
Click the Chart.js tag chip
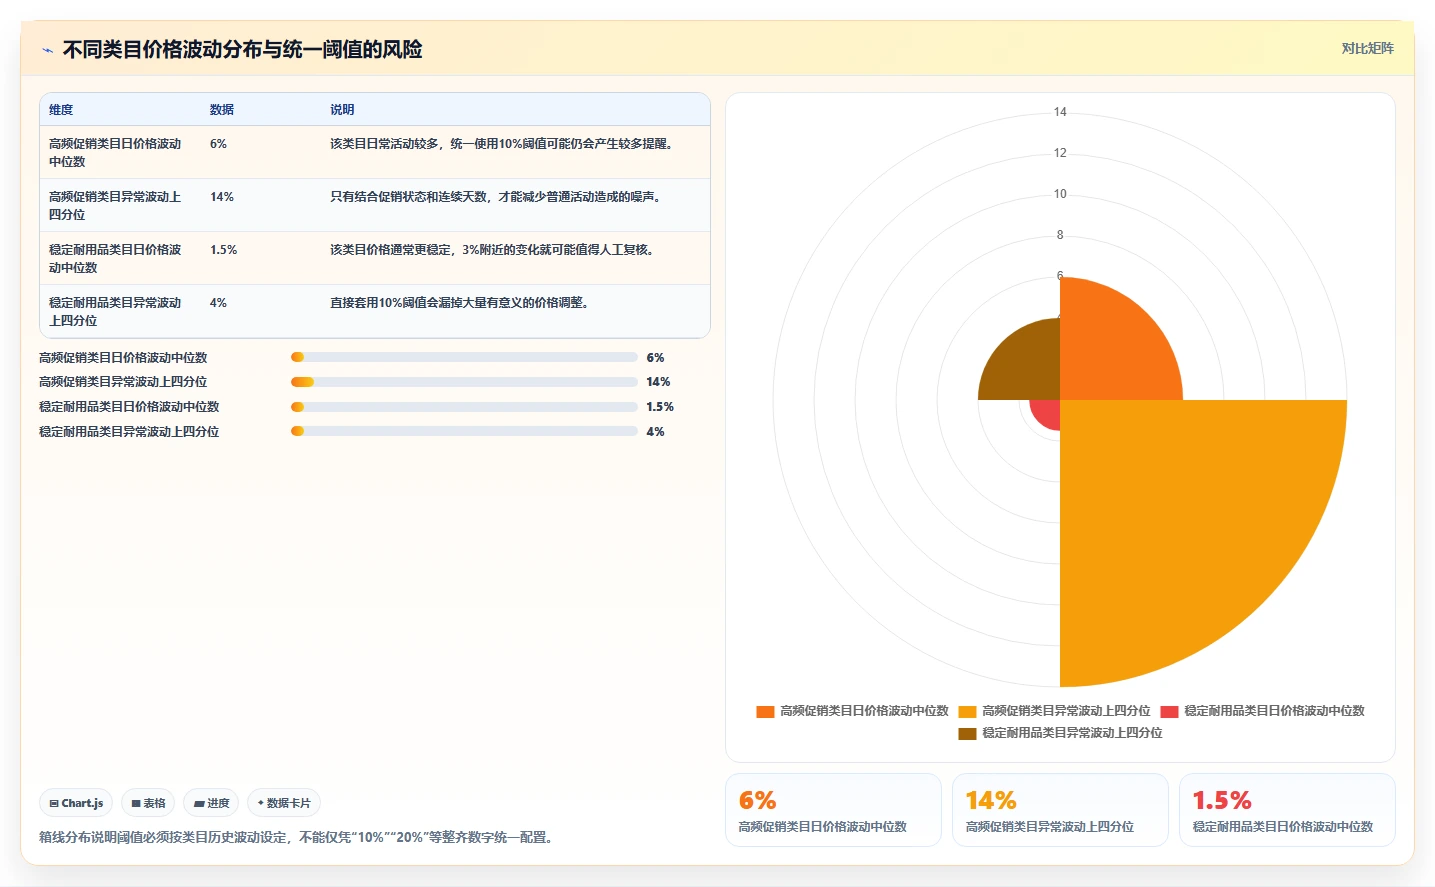tap(76, 803)
